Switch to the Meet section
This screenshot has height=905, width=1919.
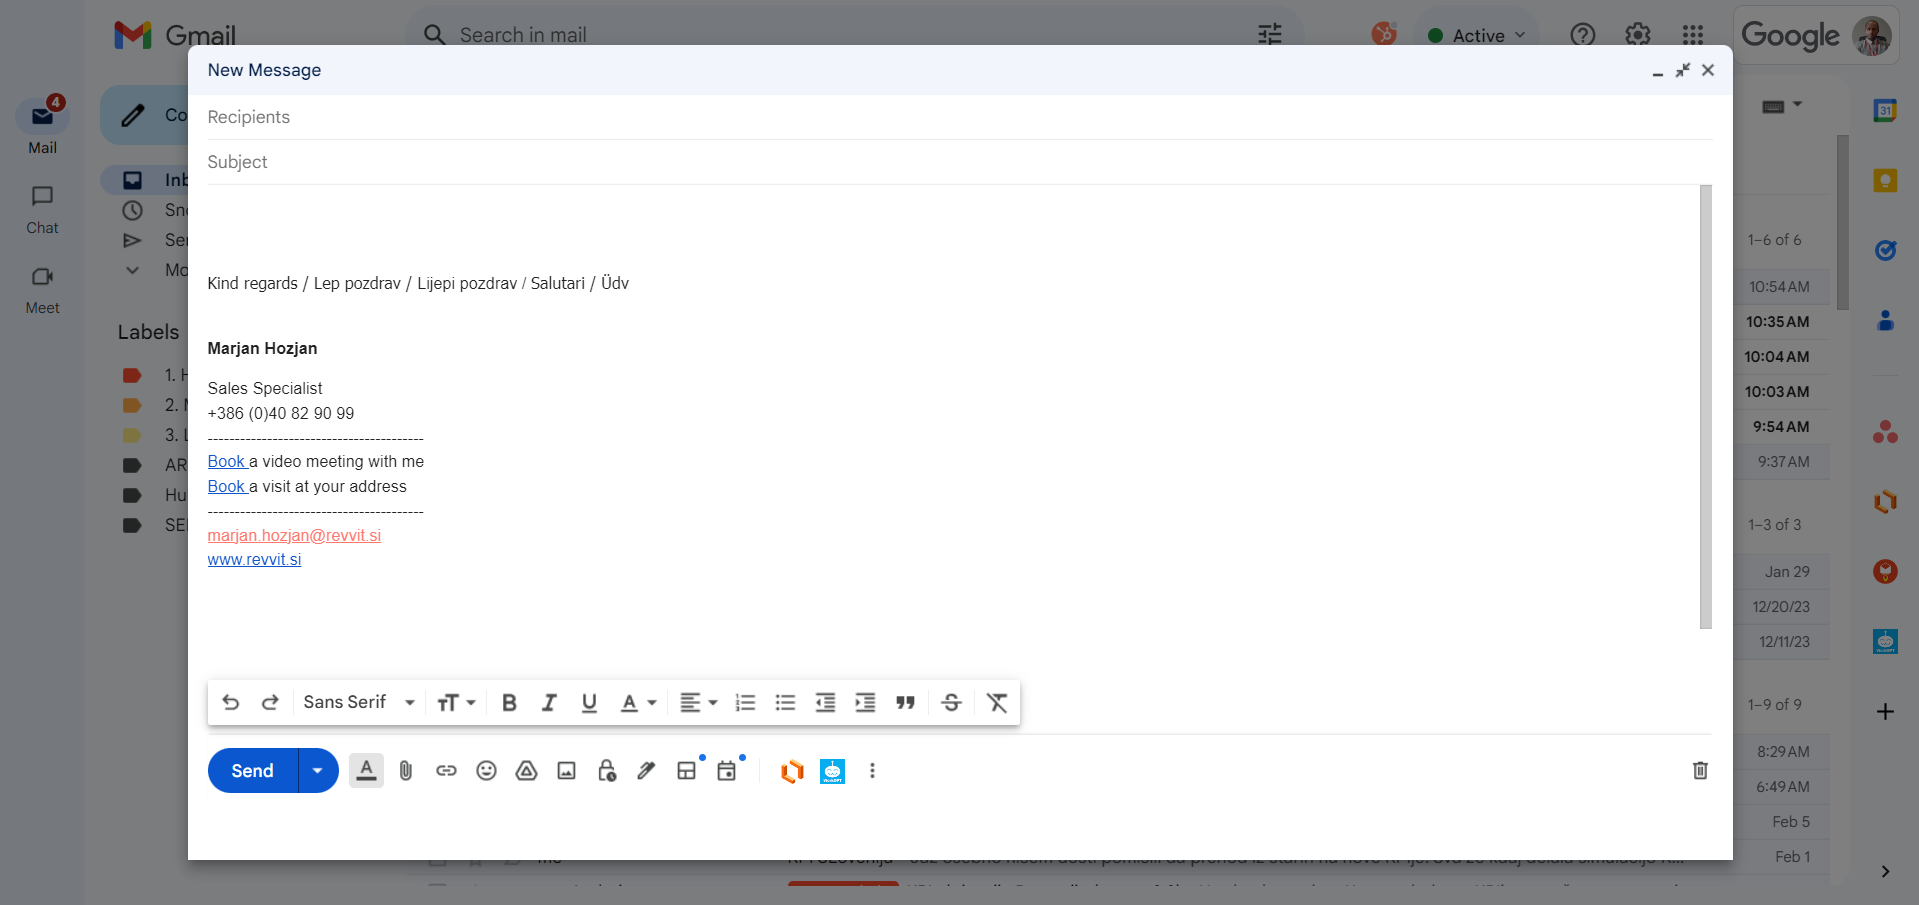pyautogui.click(x=42, y=289)
